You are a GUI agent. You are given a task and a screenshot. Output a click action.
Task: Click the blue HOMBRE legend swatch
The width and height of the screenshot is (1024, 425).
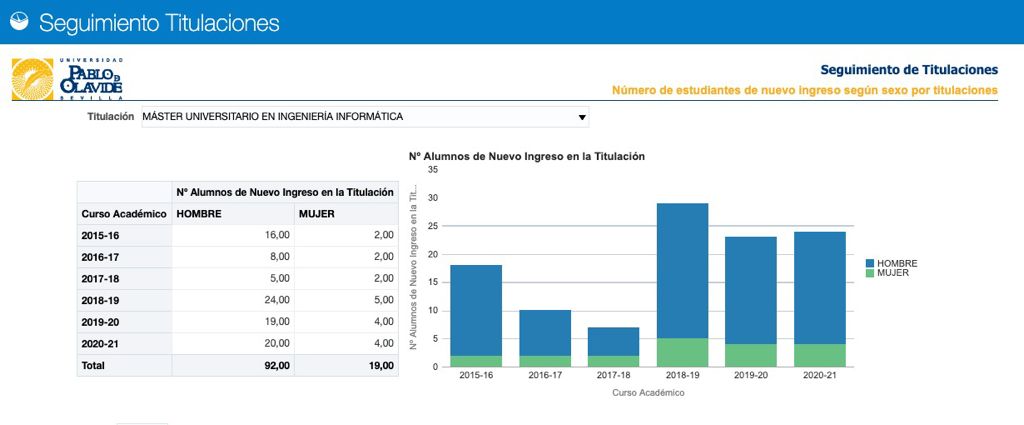[x=870, y=263]
